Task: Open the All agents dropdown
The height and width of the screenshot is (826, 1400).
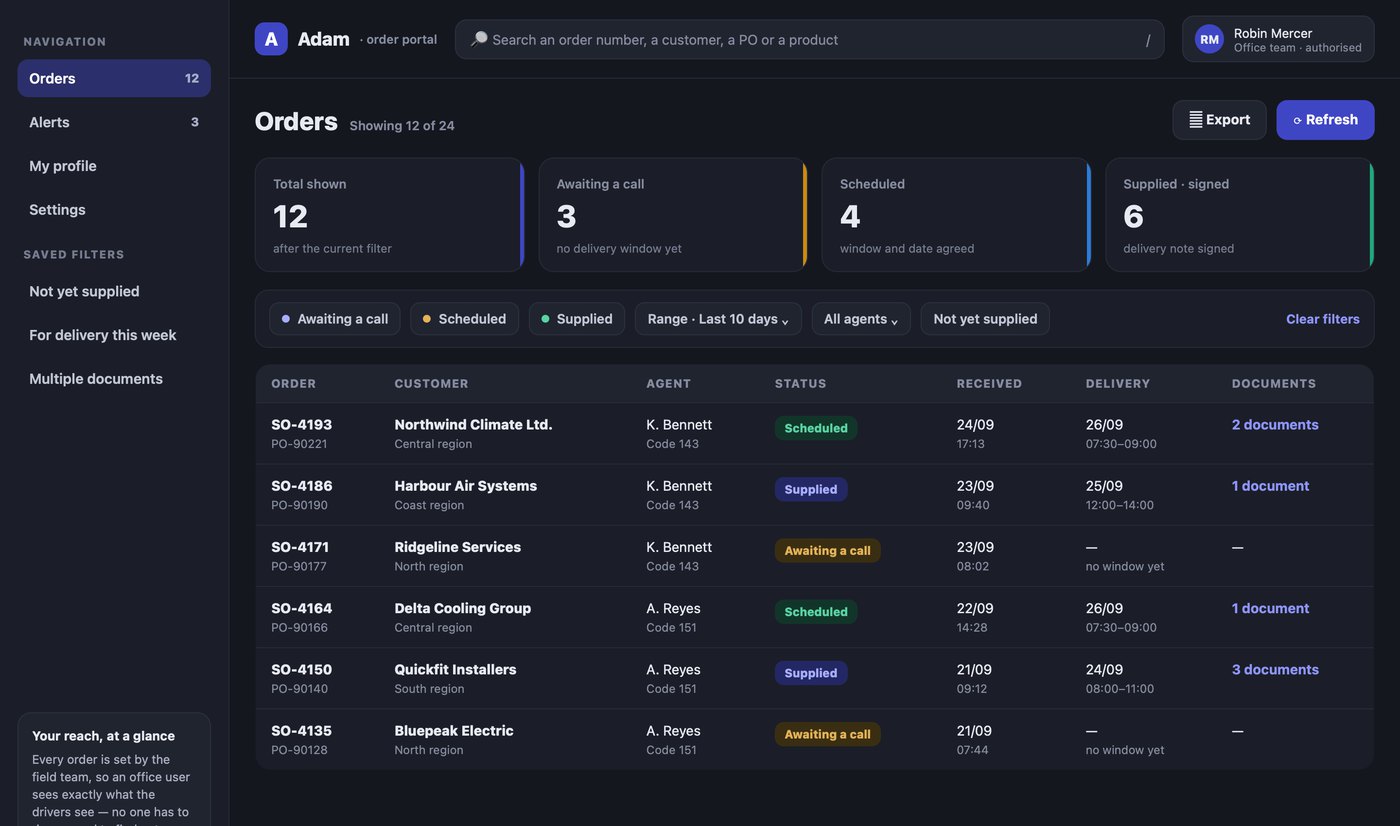Action: pos(861,319)
